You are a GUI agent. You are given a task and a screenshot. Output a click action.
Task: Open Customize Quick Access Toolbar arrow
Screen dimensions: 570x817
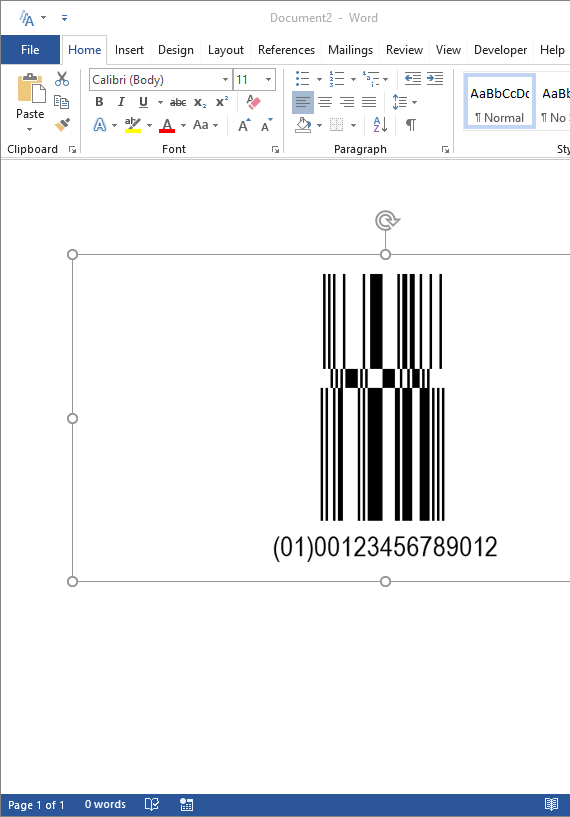point(64,18)
